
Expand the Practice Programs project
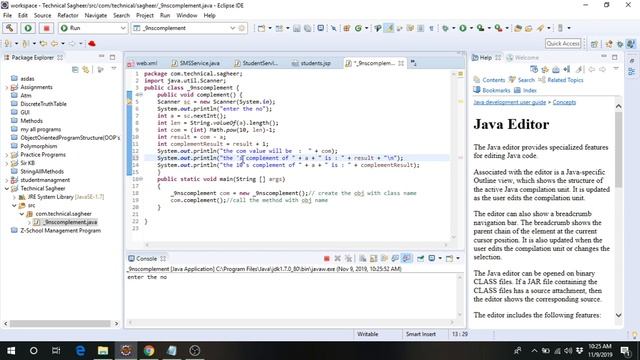pos(7,155)
